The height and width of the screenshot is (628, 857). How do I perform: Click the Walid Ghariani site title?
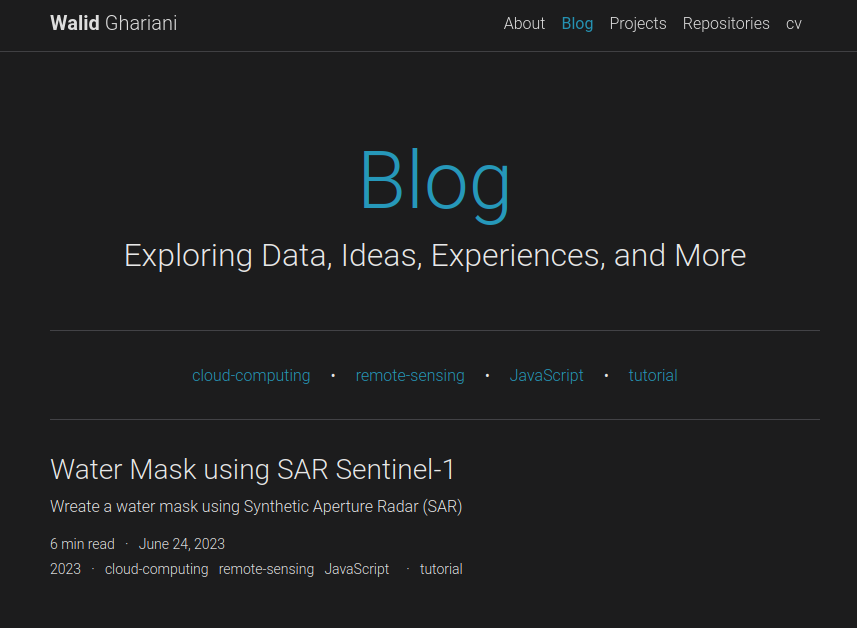tap(113, 23)
